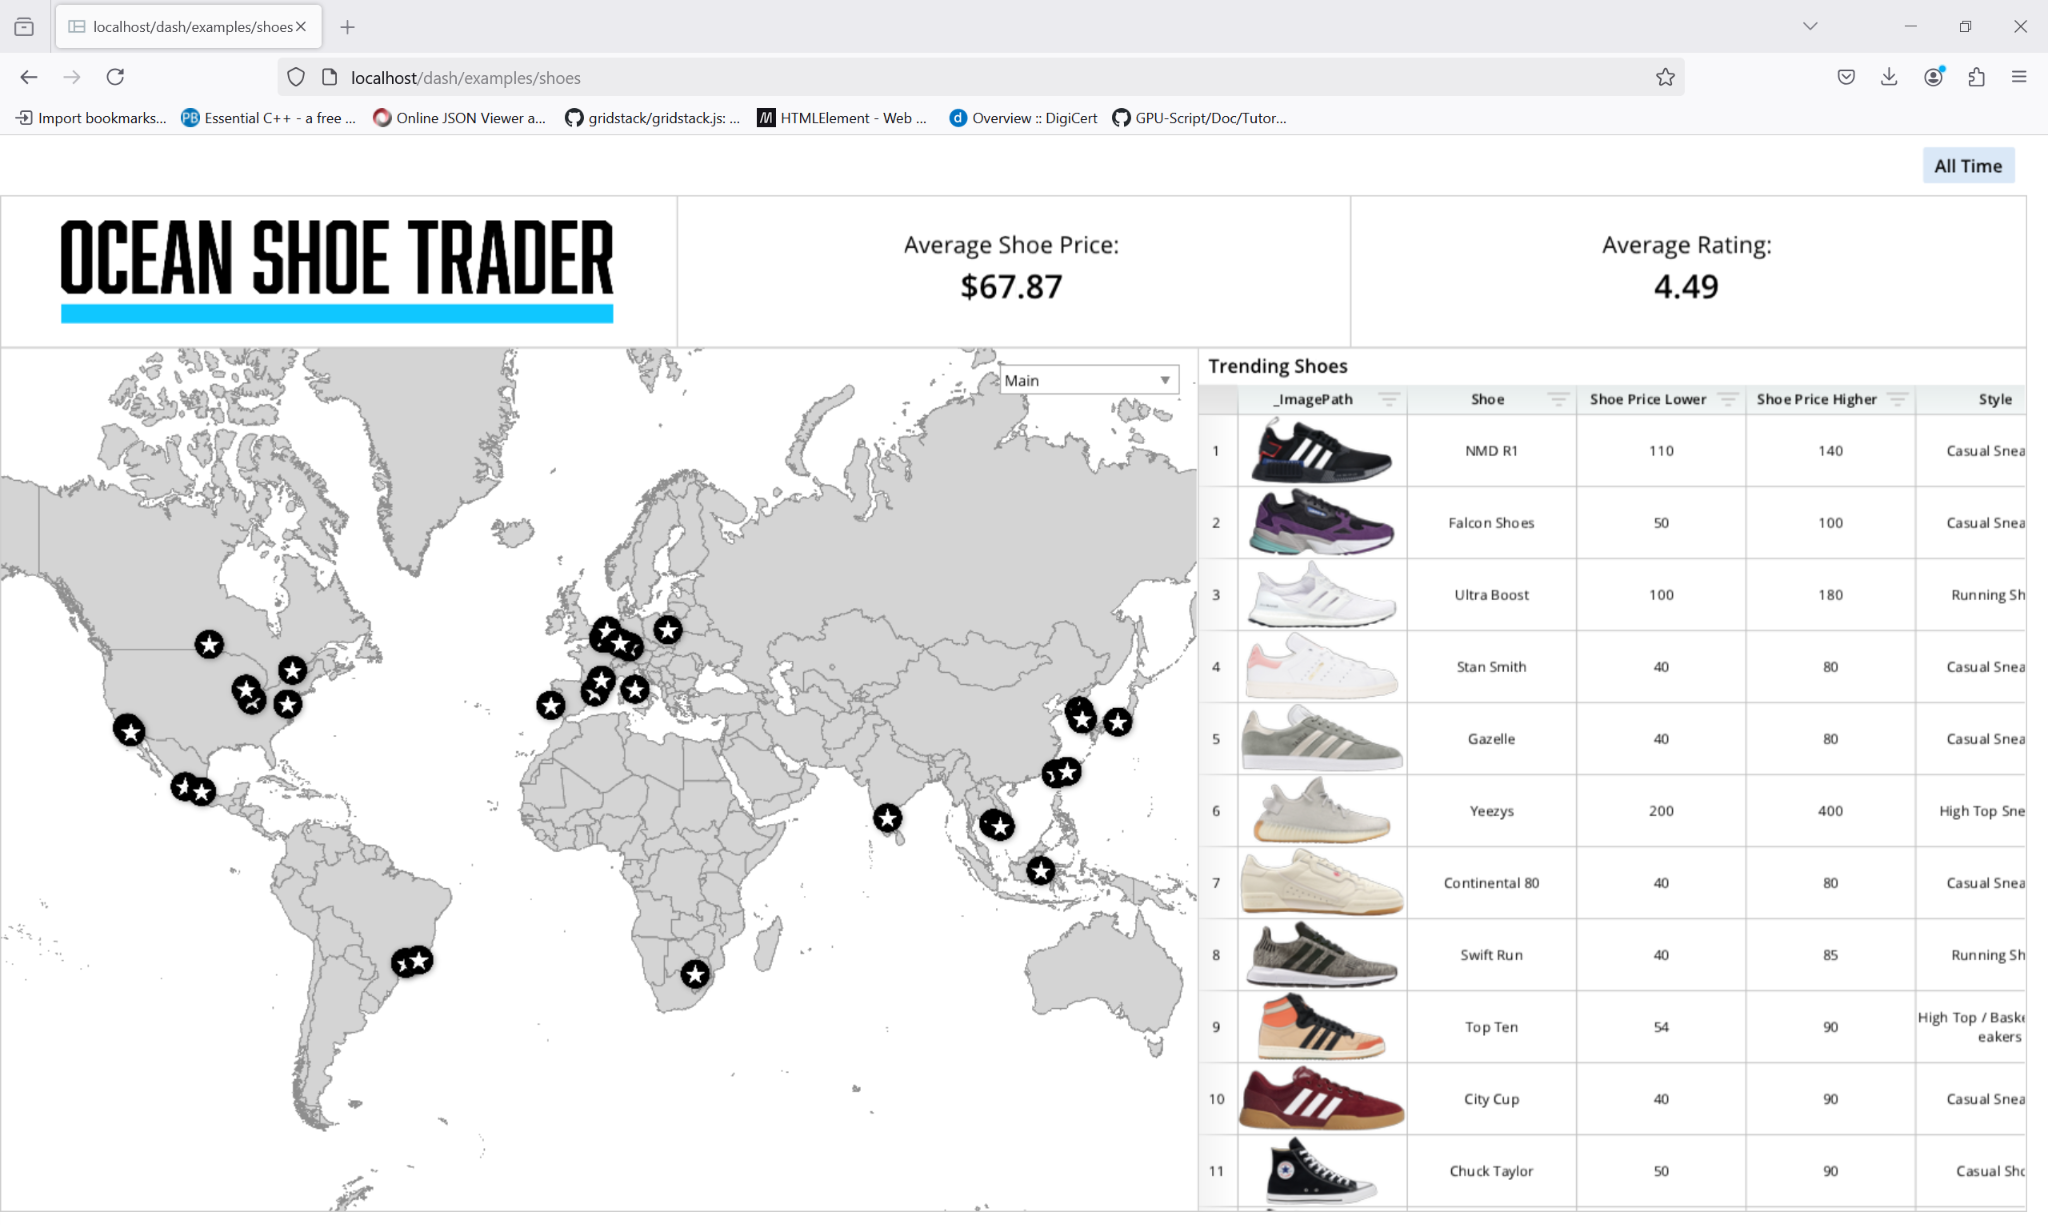
Task: Click the Stan Smith shoe image
Action: pyautogui.click(x=1322, y=667)
